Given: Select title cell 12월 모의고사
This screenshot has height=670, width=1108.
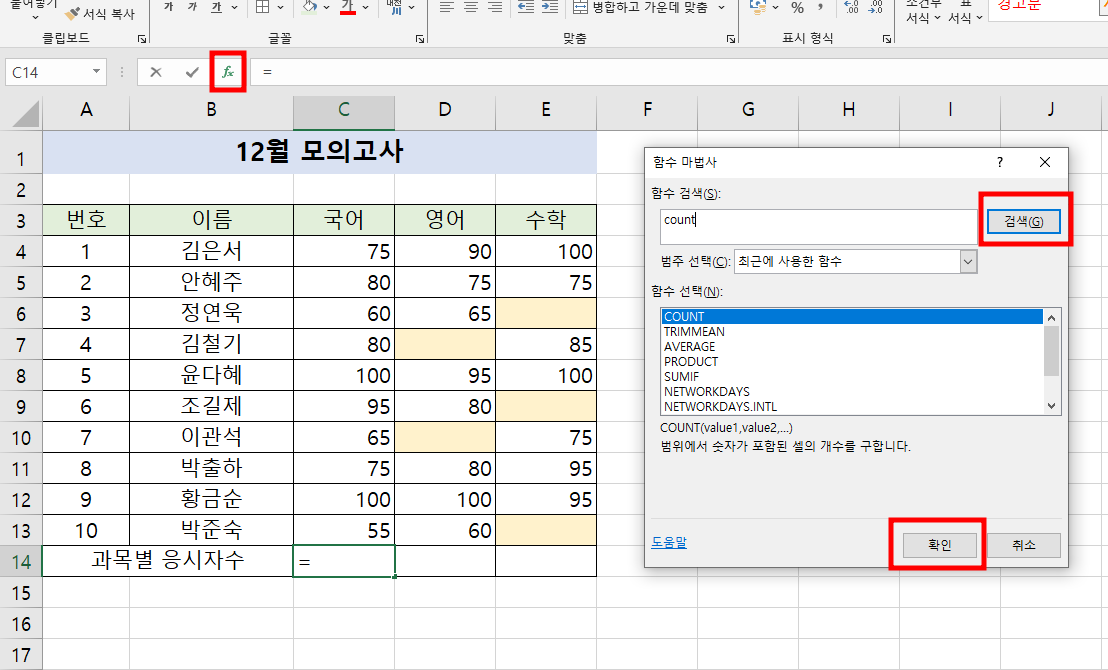Looking at the screenshot, I should (x=319, y=152).
